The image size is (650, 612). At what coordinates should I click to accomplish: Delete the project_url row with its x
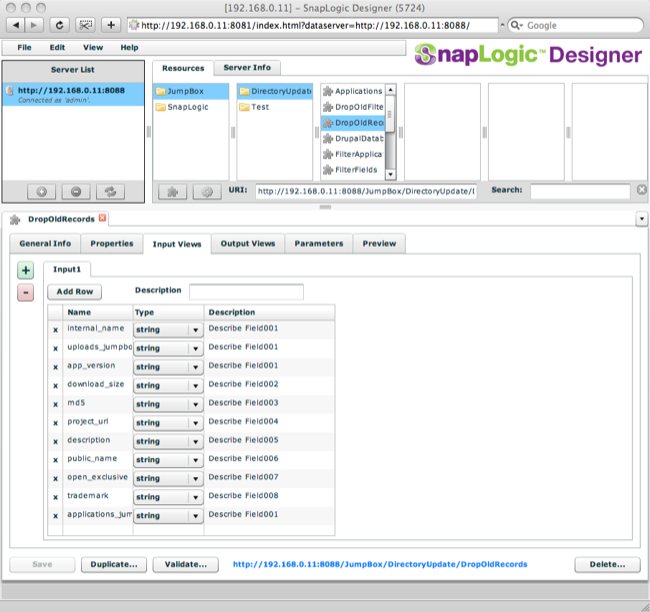tap(55, 423)
